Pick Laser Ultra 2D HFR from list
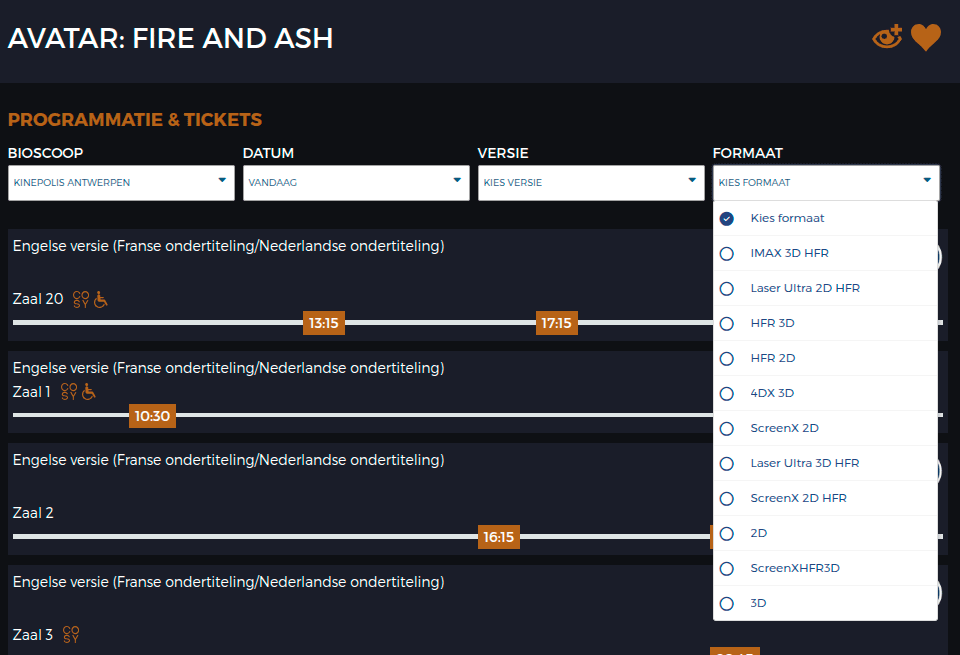Screen dimensions: 960x655 click(804, 288)
